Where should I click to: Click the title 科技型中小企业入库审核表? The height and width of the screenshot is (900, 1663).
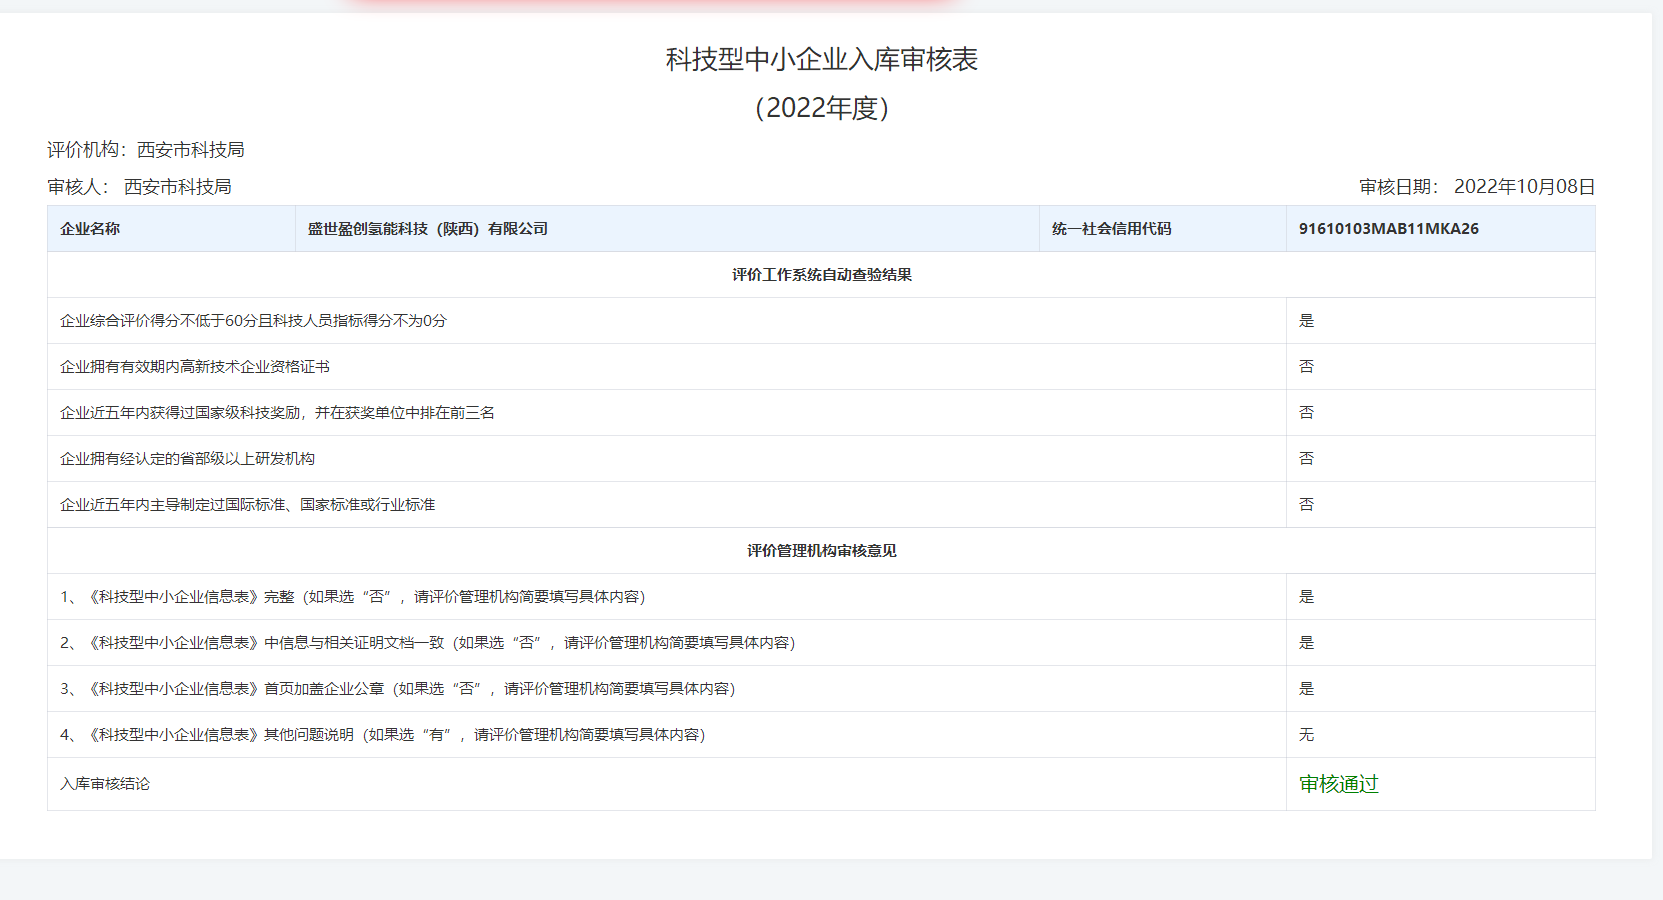pyautogui.click(x=821, y=60)
